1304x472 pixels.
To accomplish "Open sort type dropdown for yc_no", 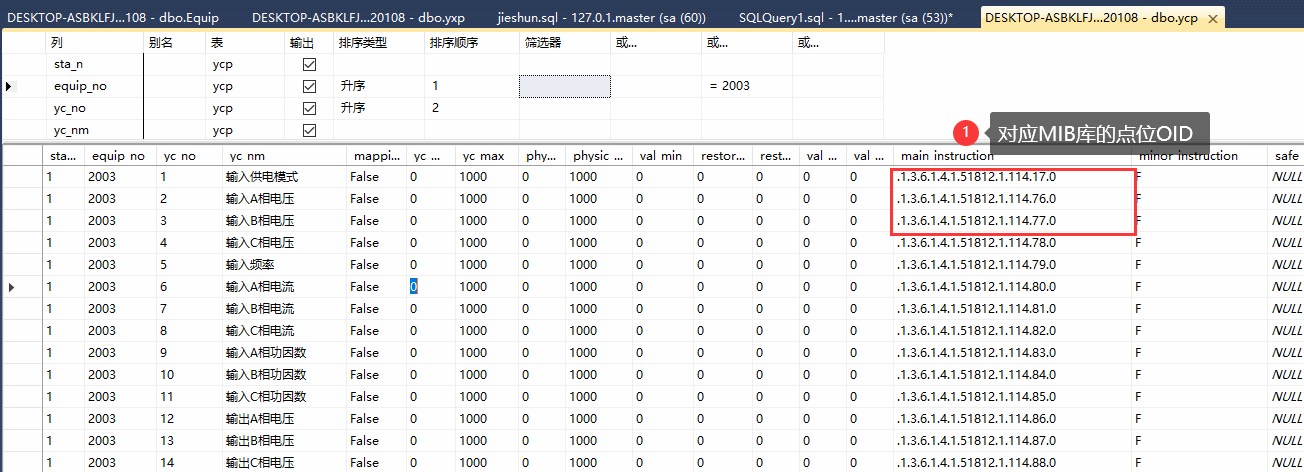I will pyautogui.click(x=378, y=108).
